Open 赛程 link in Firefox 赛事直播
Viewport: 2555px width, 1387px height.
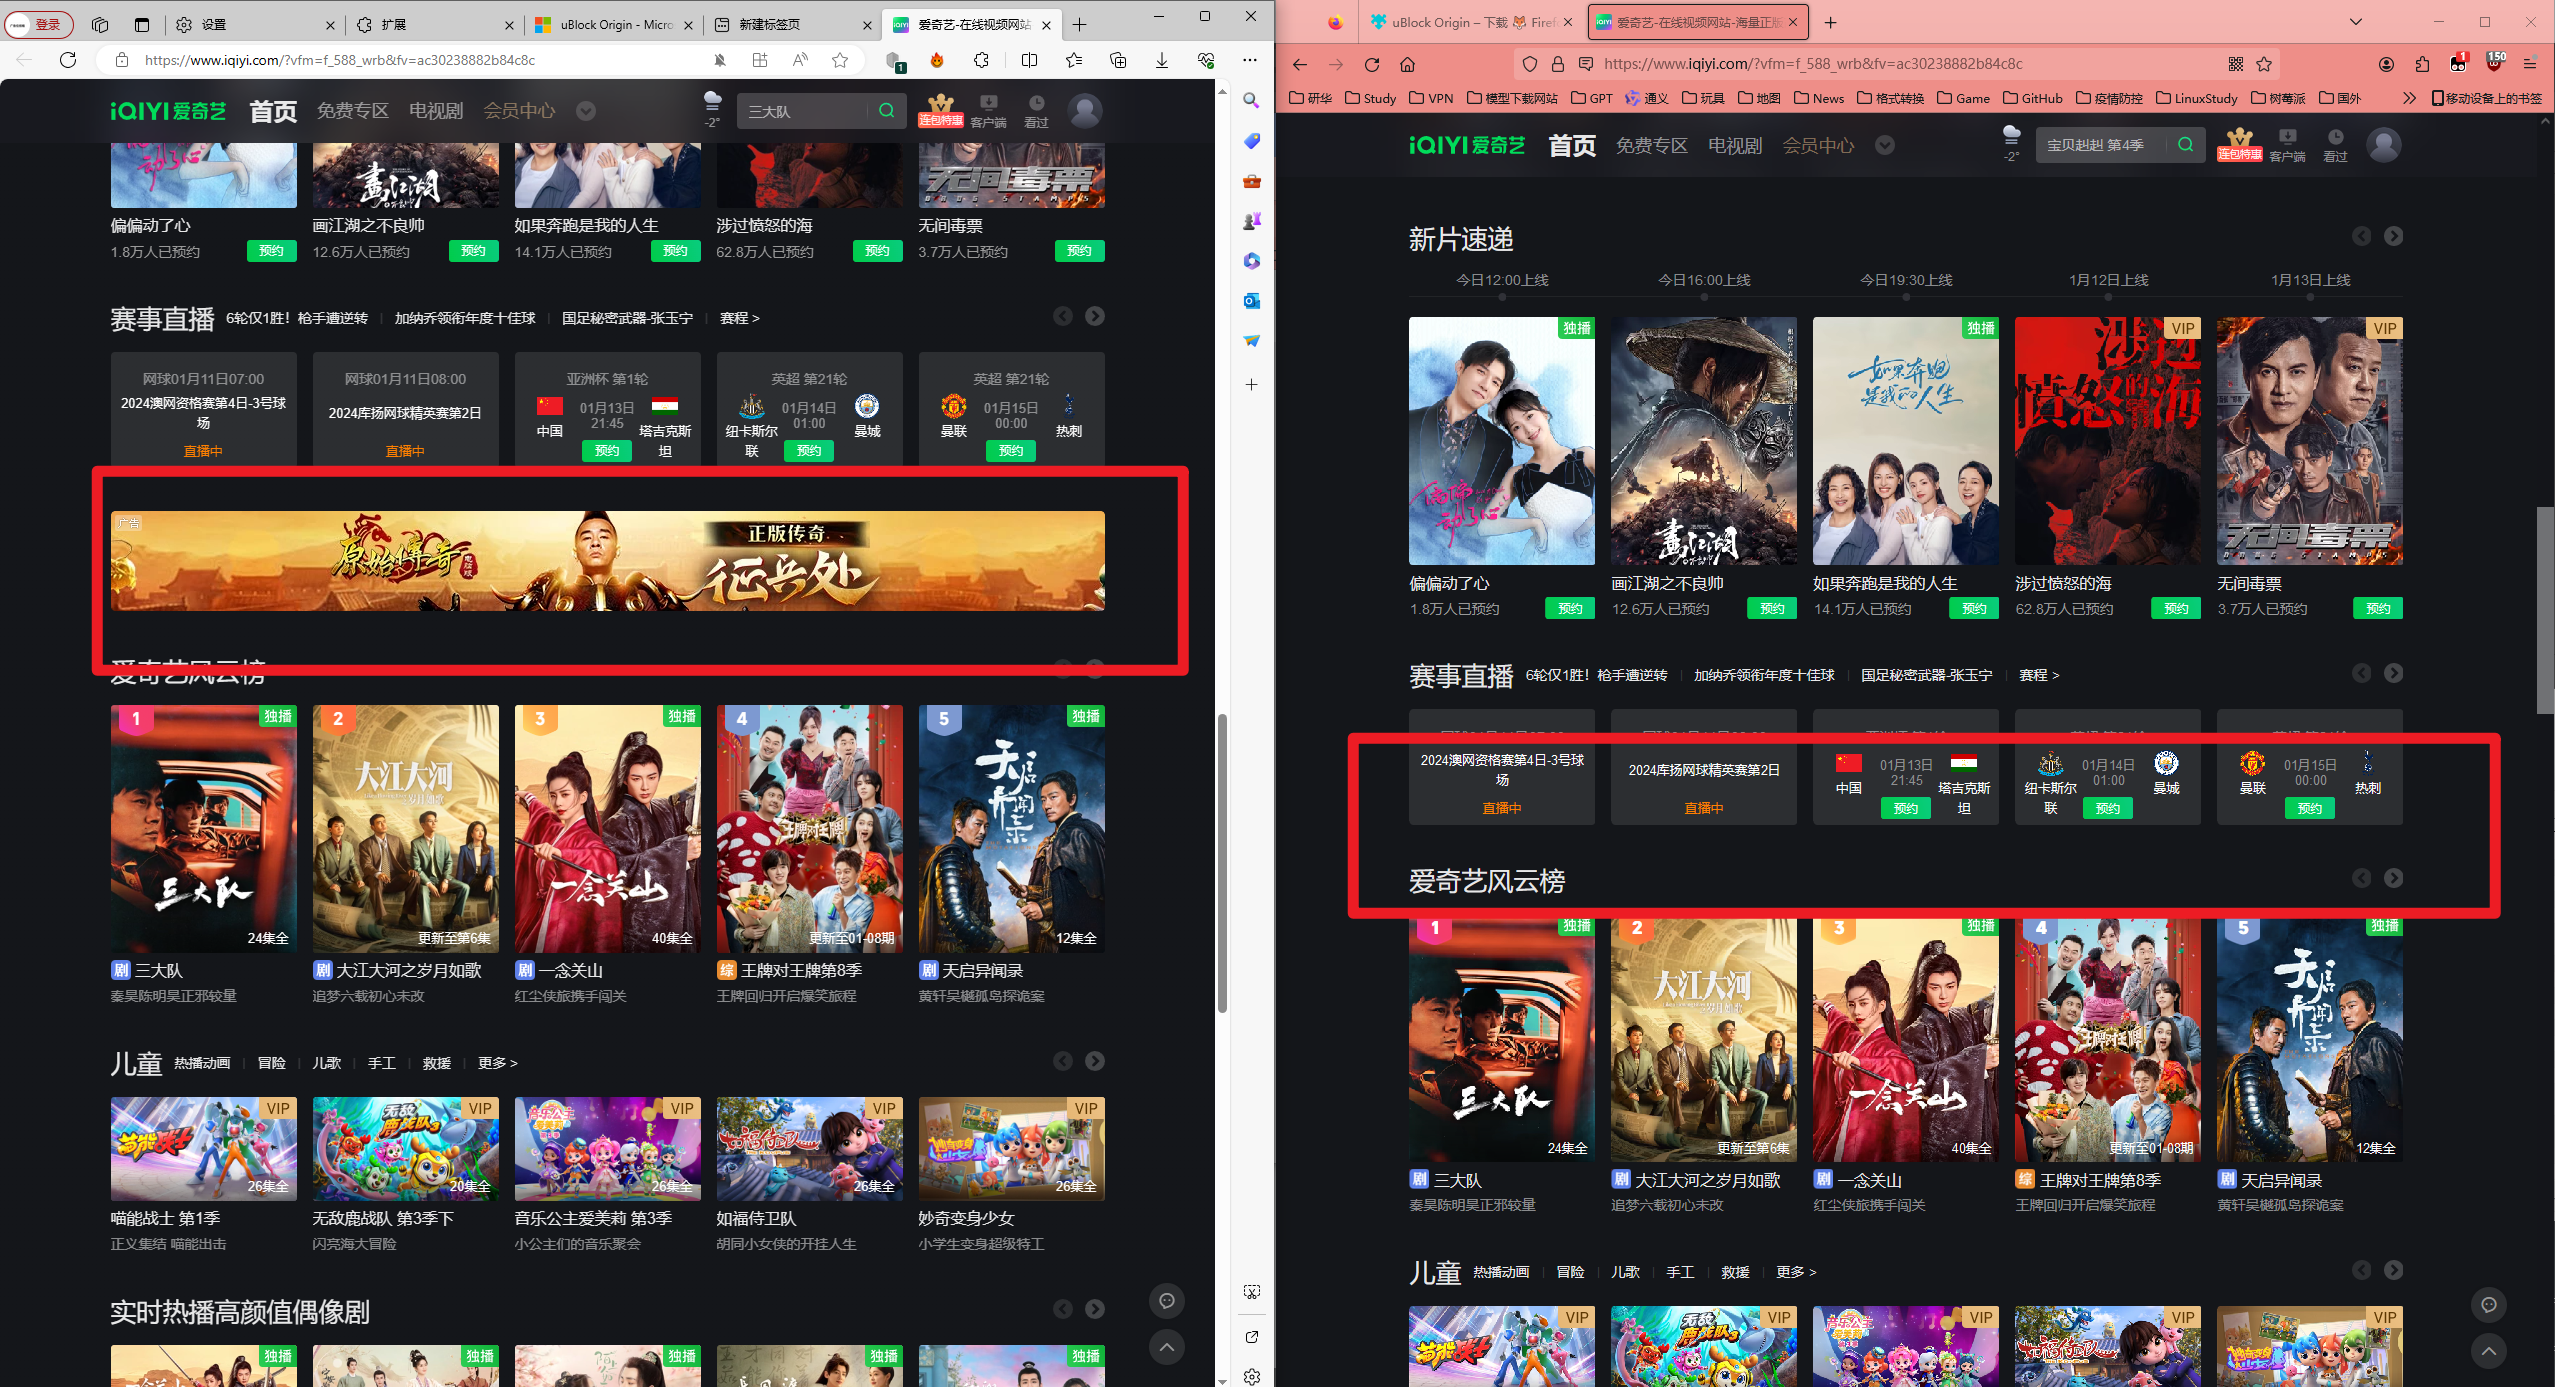pos(2038,676)
